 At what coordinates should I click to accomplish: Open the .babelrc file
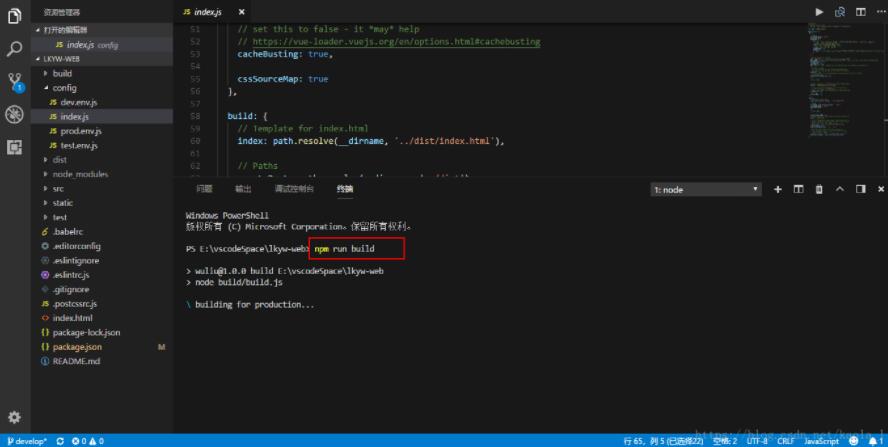[102, 232]
